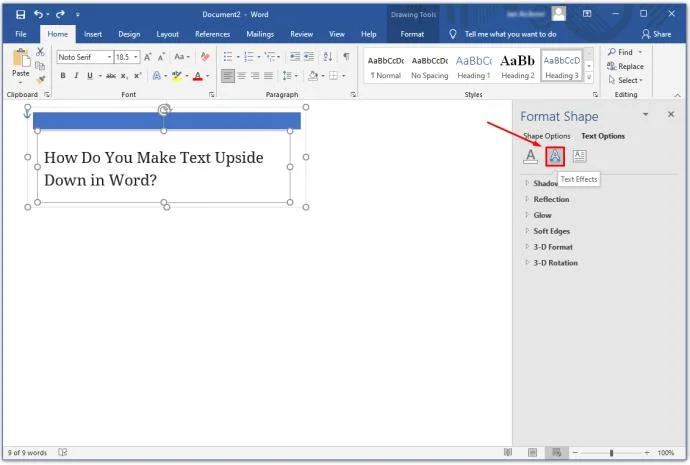
Task: Toggle strikethrough formatting
Action: pyautogui.click(x=111, y=76)
